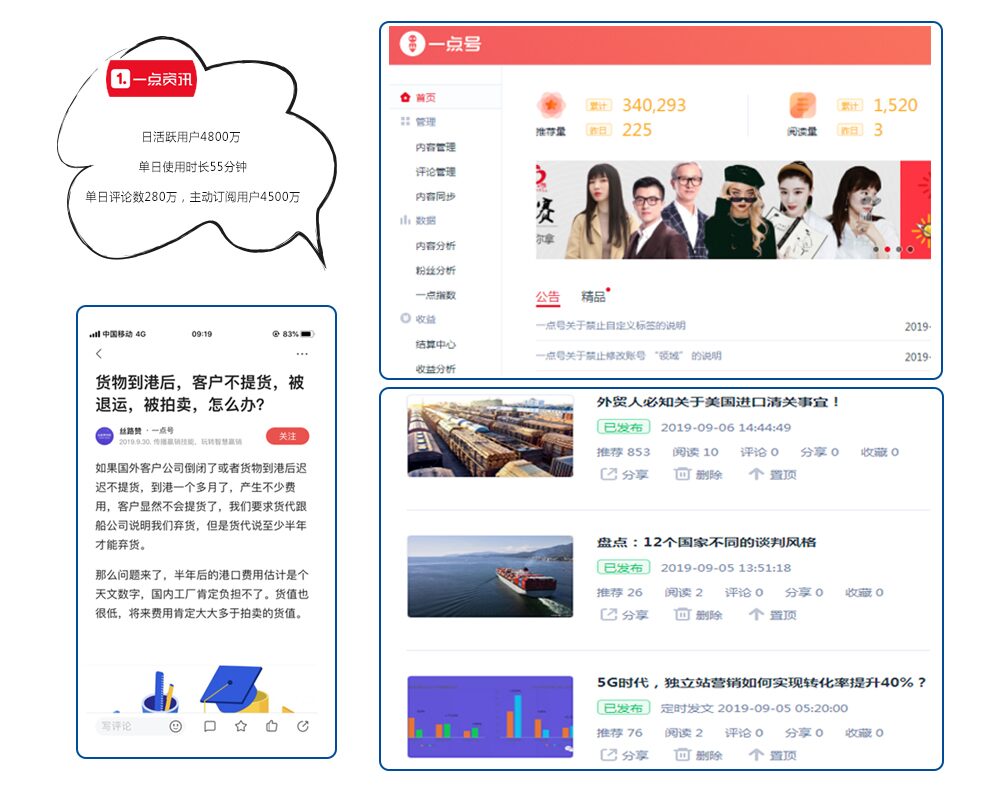Switch to the 精品 tab

click(x=593, y=297)
